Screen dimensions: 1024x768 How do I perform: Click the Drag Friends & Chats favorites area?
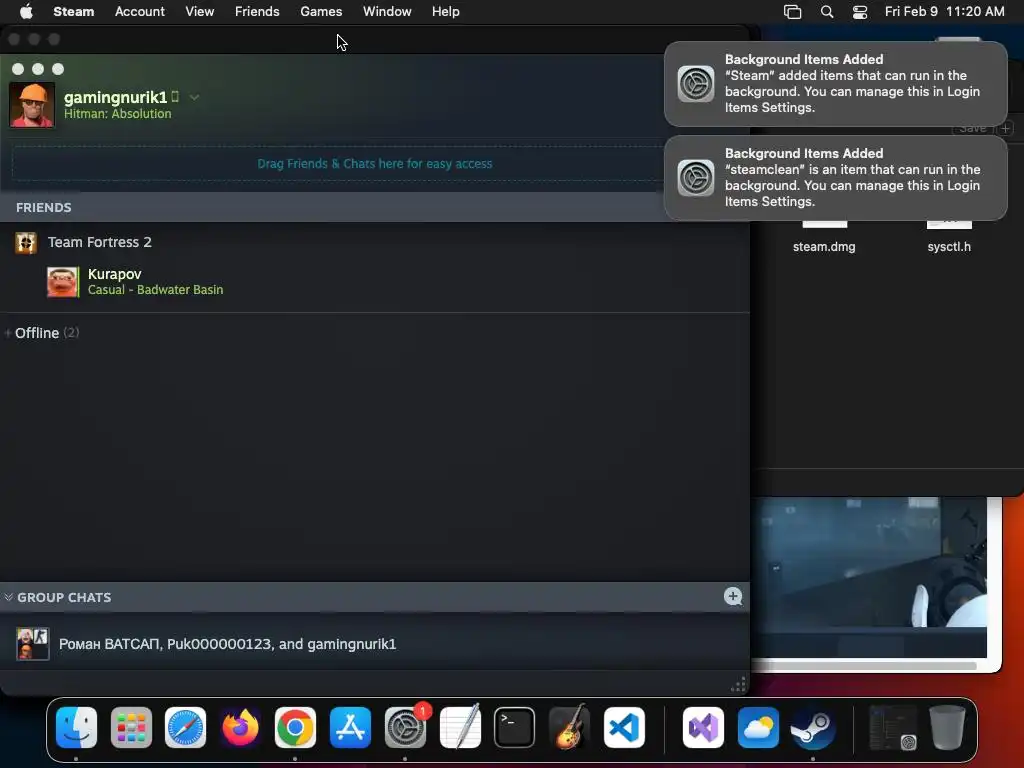(x=375, y=164)
